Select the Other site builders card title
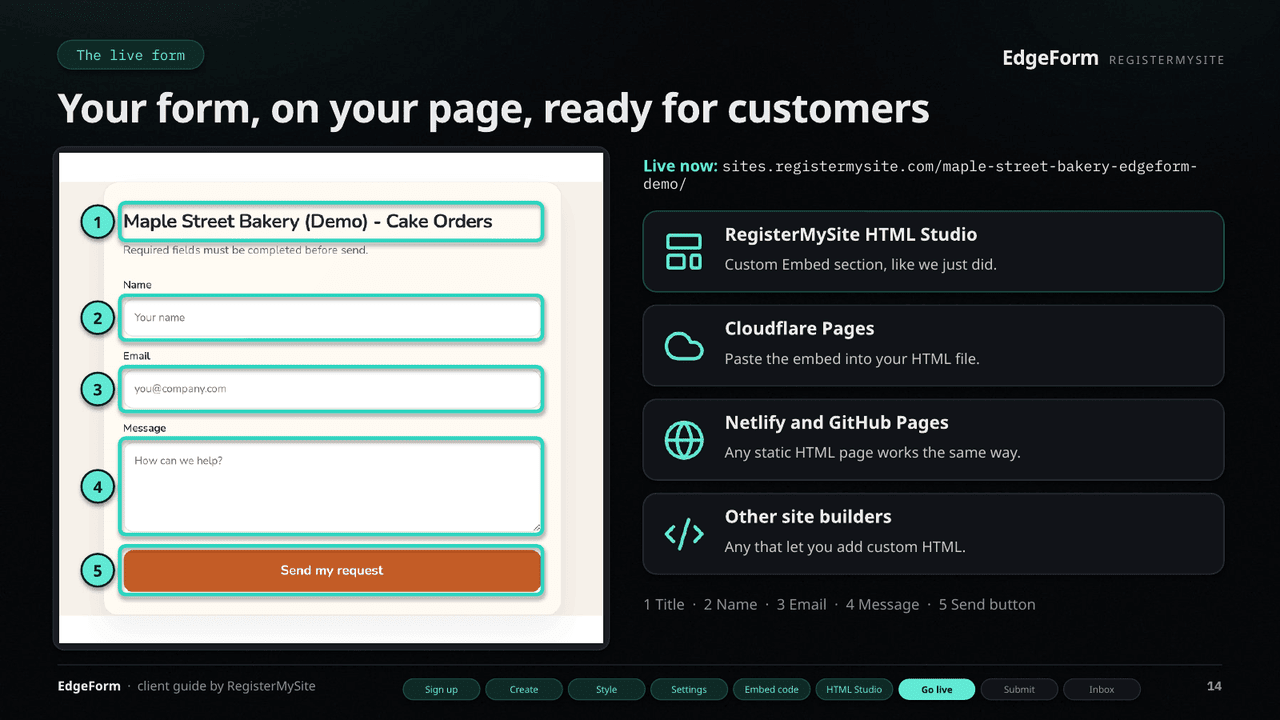The width and height of the screenshot is (1280, 720). pyautogui.click(x=808, y=517)
